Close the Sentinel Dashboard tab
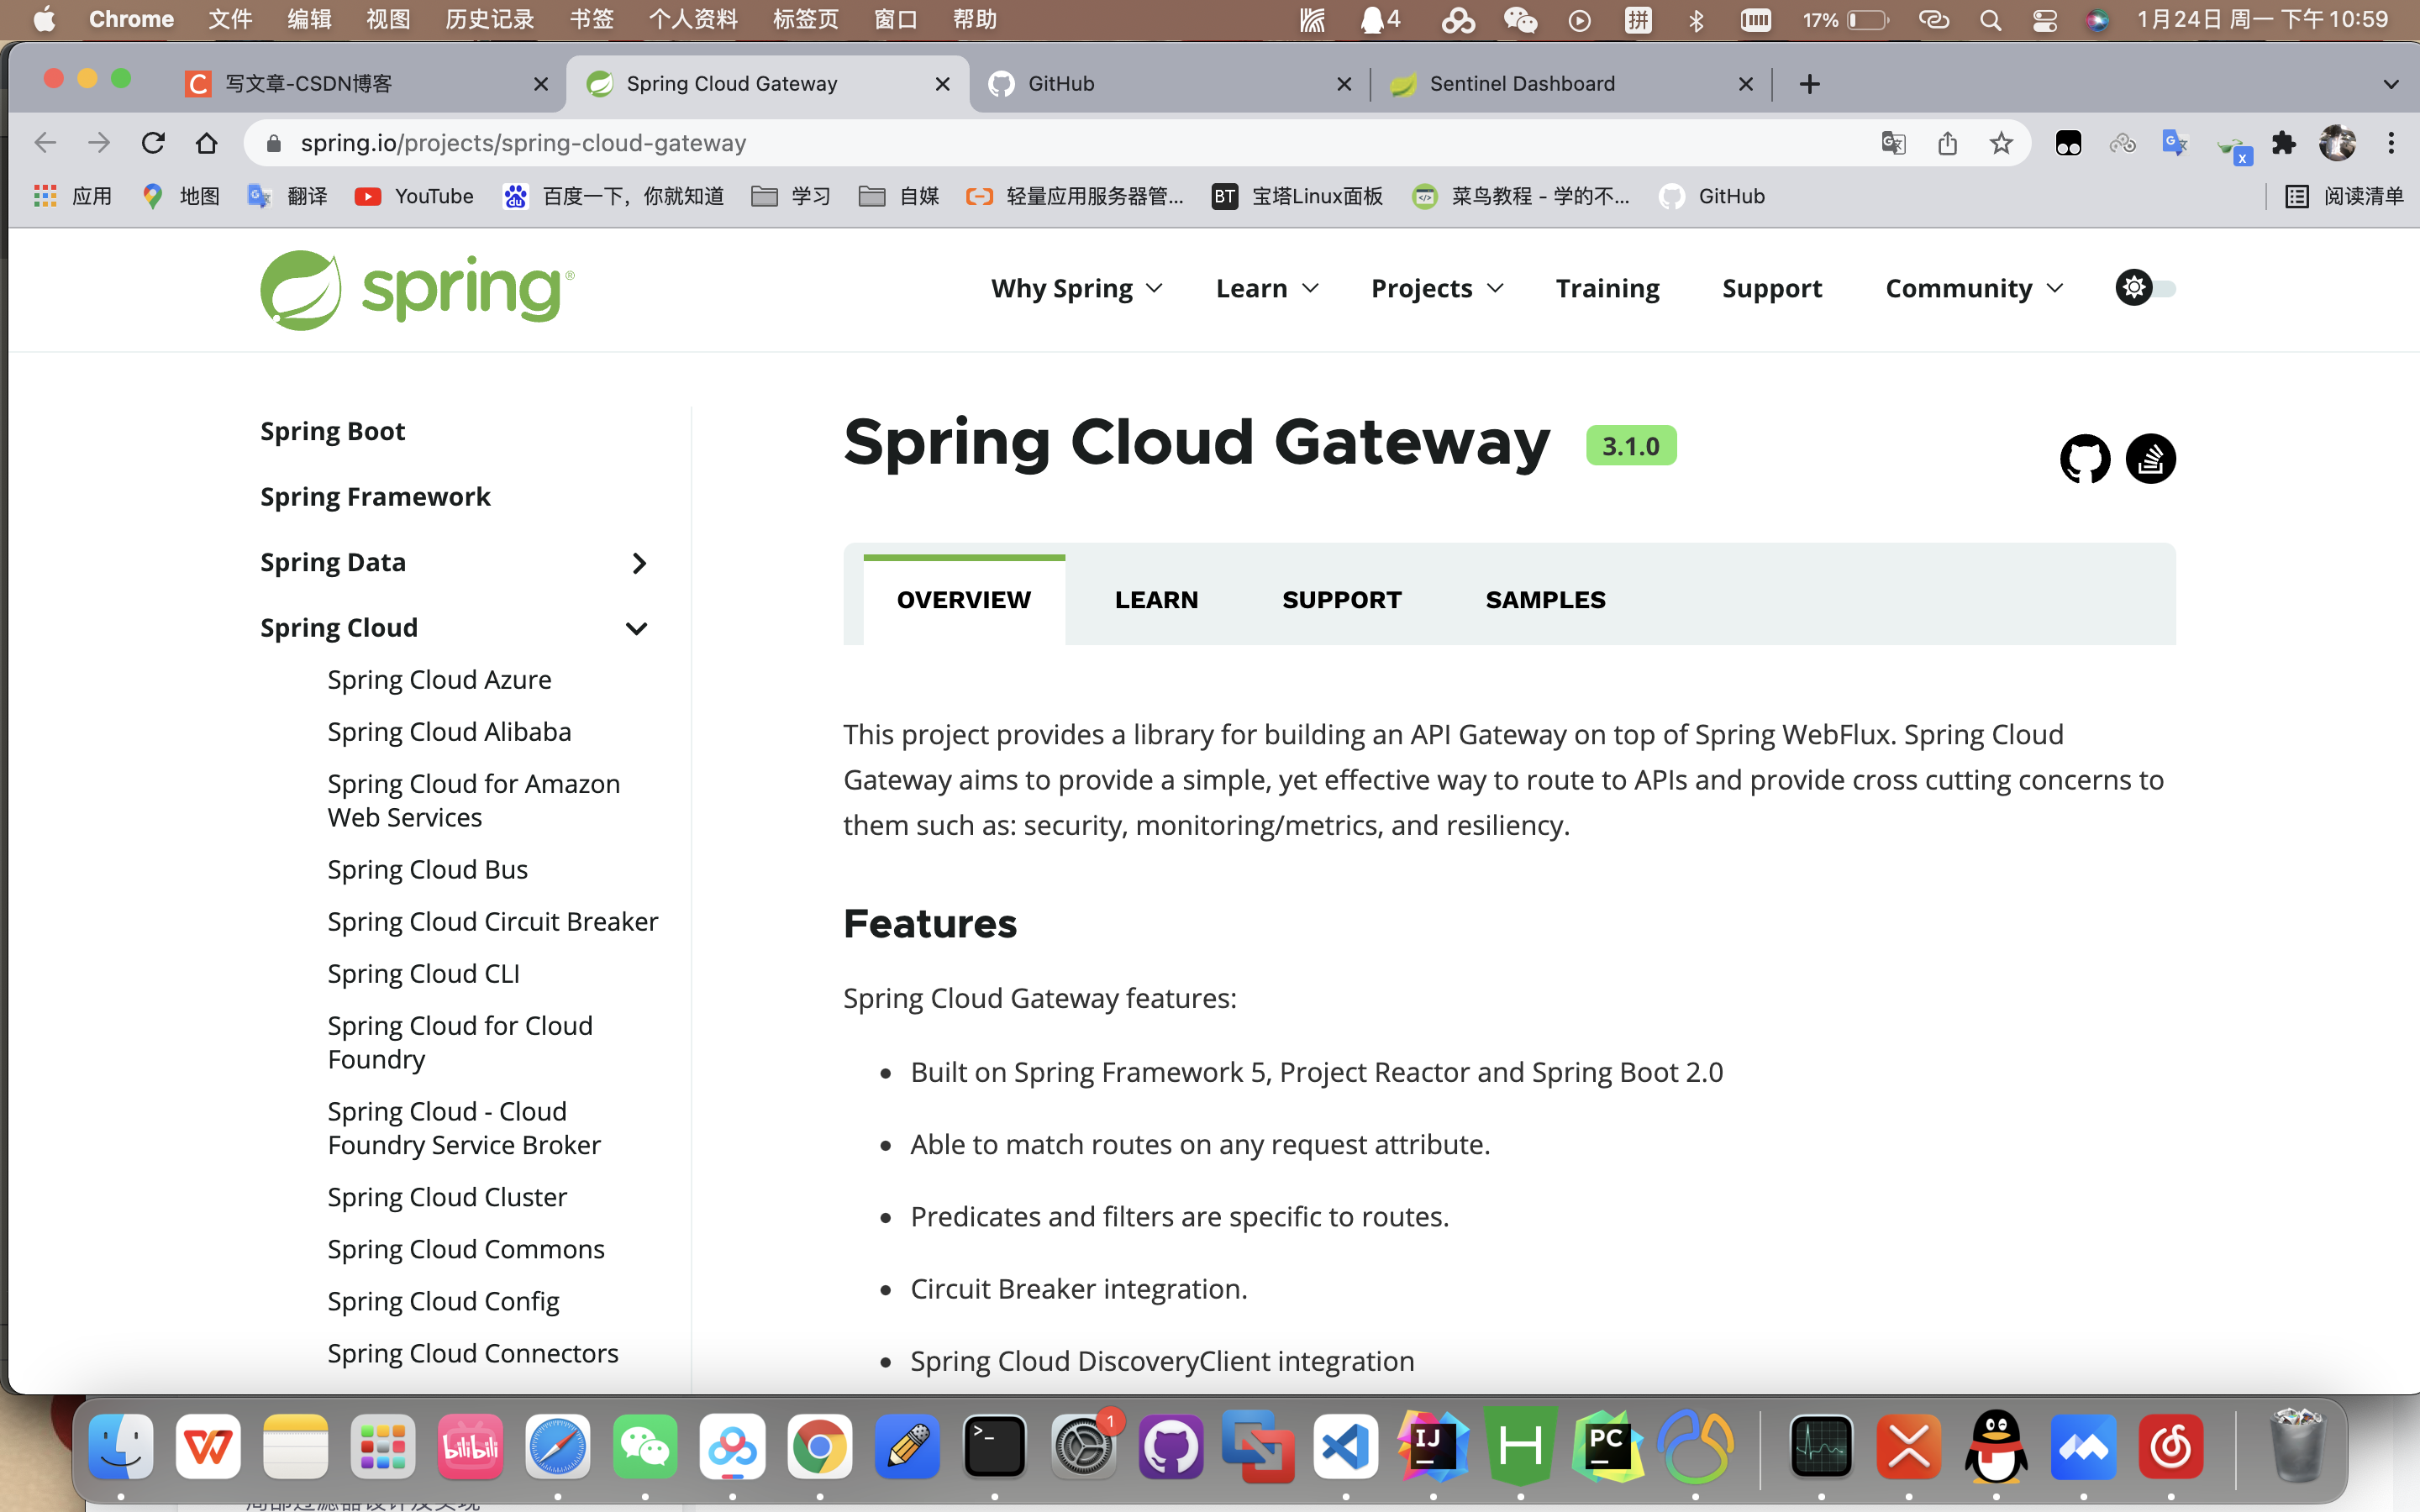This screenshot has width=2420, height=1512. tap(1746, 84)
